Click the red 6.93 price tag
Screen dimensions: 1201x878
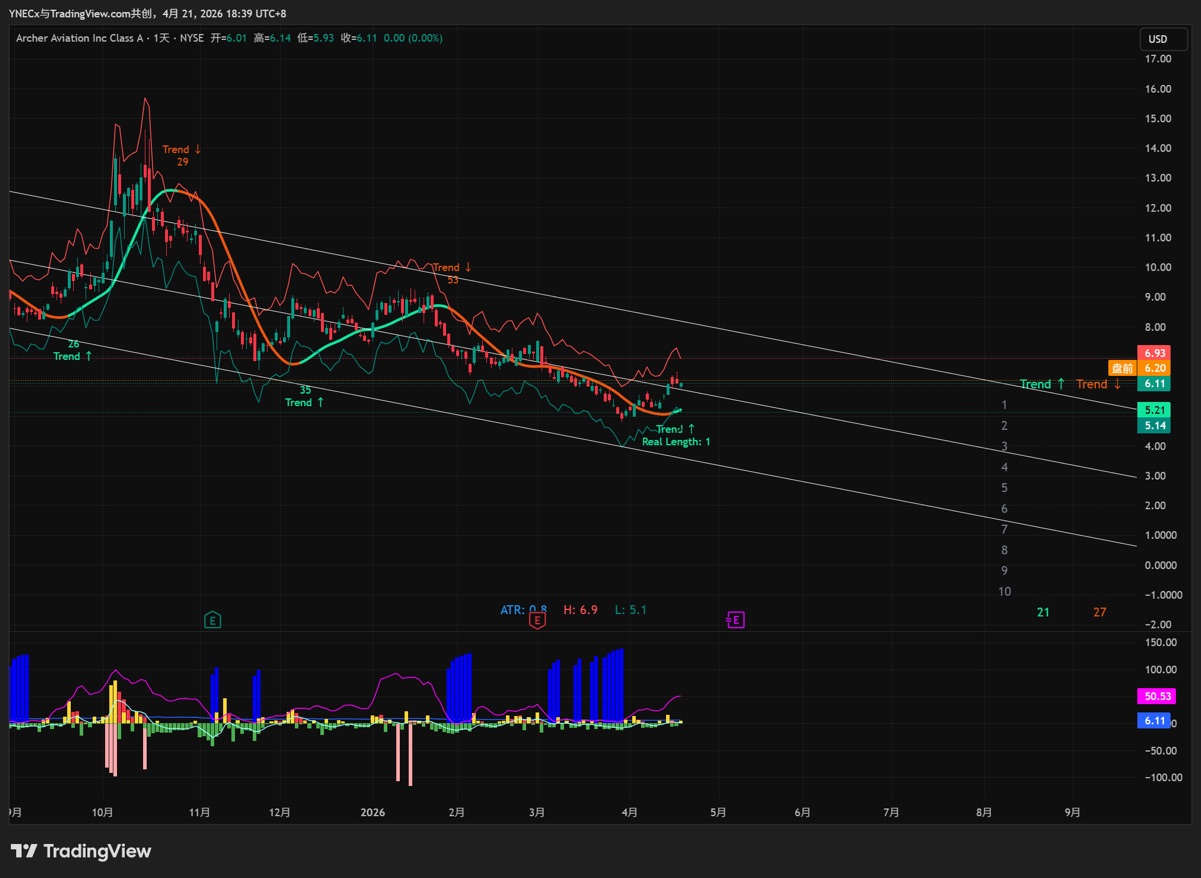tap(1155, 354)
